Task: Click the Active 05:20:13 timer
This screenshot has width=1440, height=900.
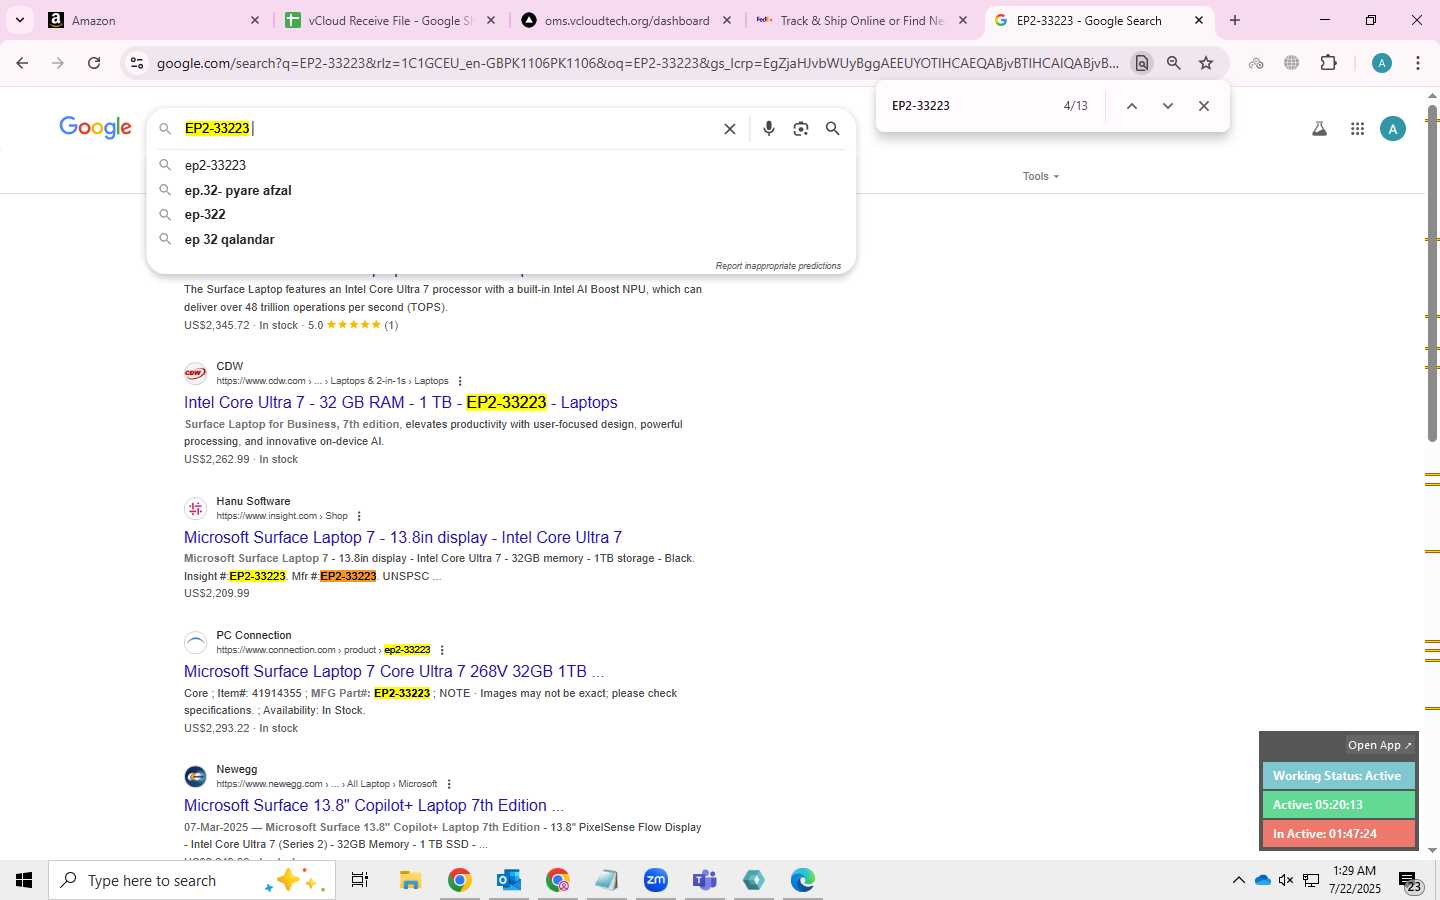Action: [1338, 805]
